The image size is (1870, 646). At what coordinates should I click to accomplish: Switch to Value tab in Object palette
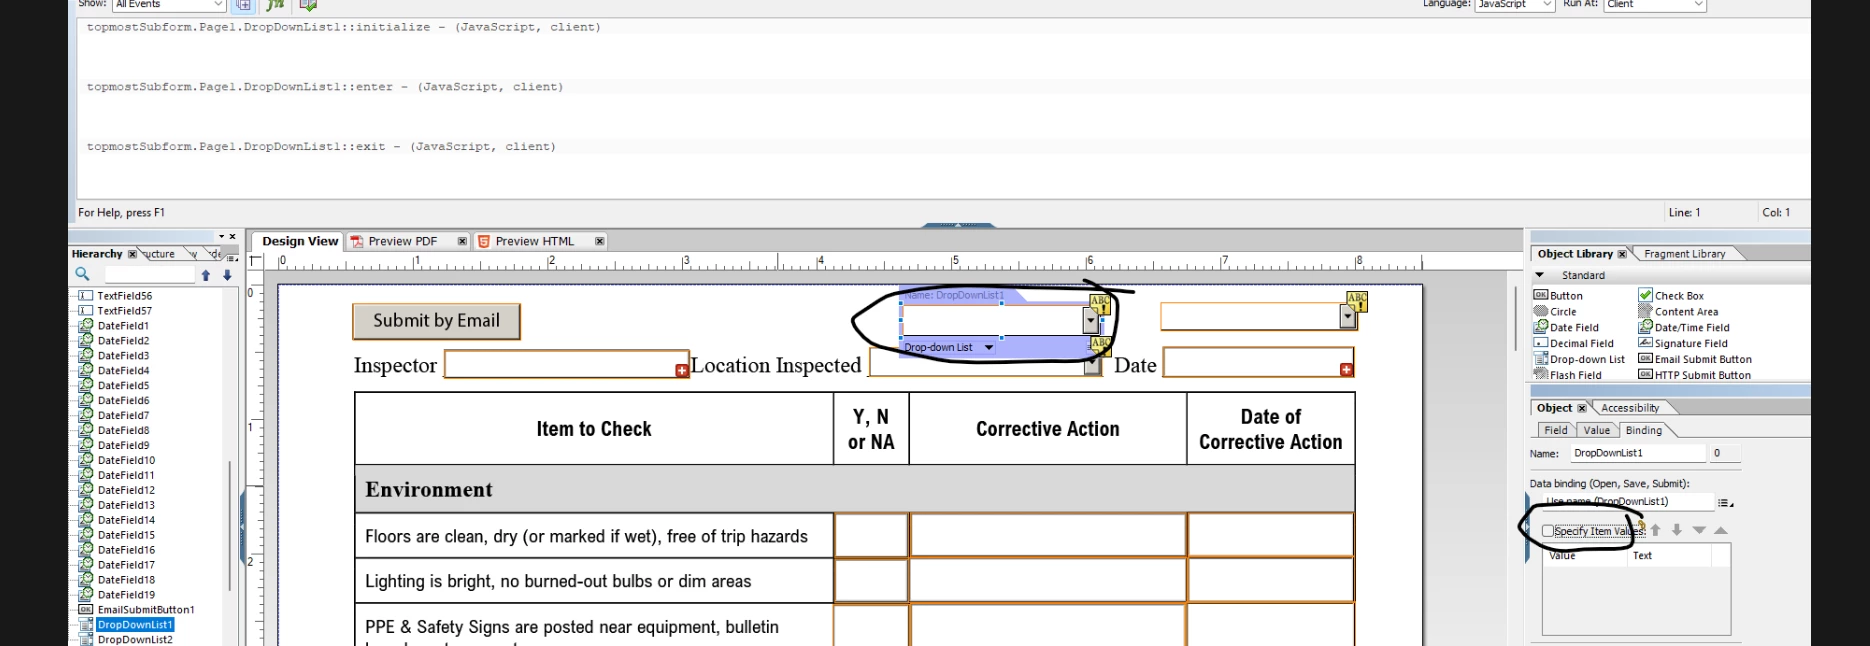(x=1596, y=430)
